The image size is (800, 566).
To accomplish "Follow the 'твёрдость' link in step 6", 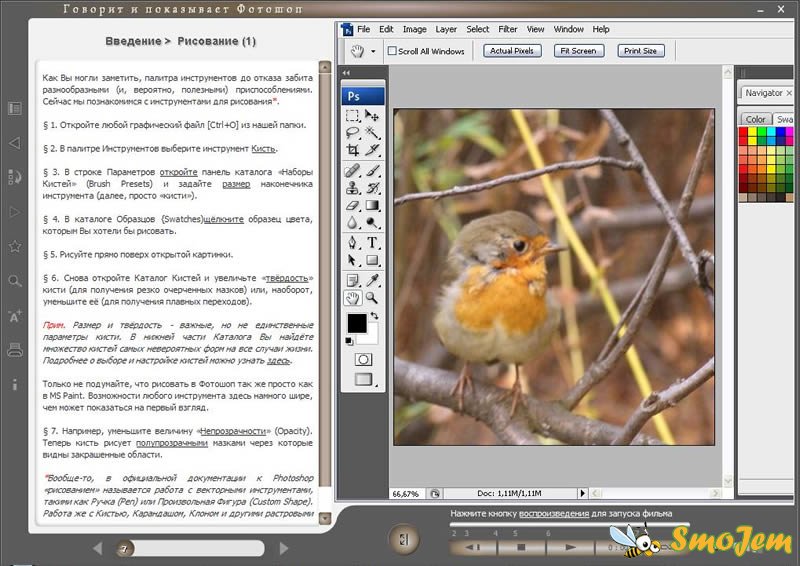I will (x=287, y=278).
